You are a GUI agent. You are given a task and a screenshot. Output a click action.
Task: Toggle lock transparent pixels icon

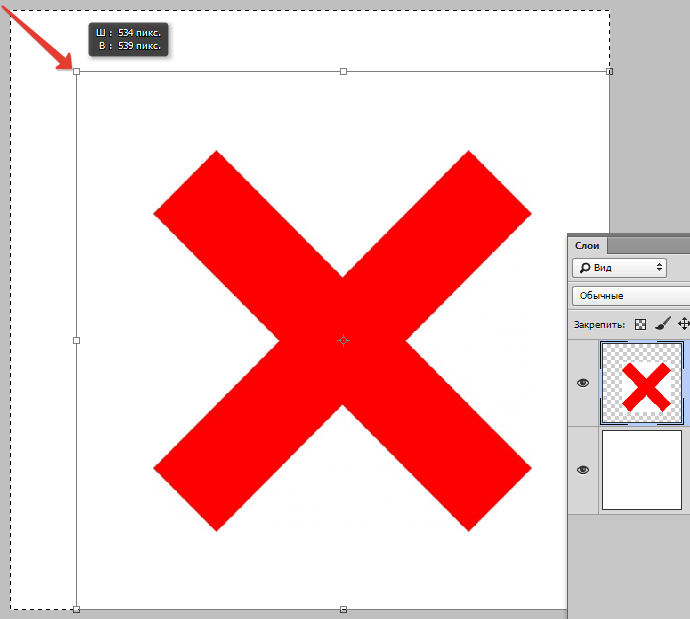click(640, 325)
